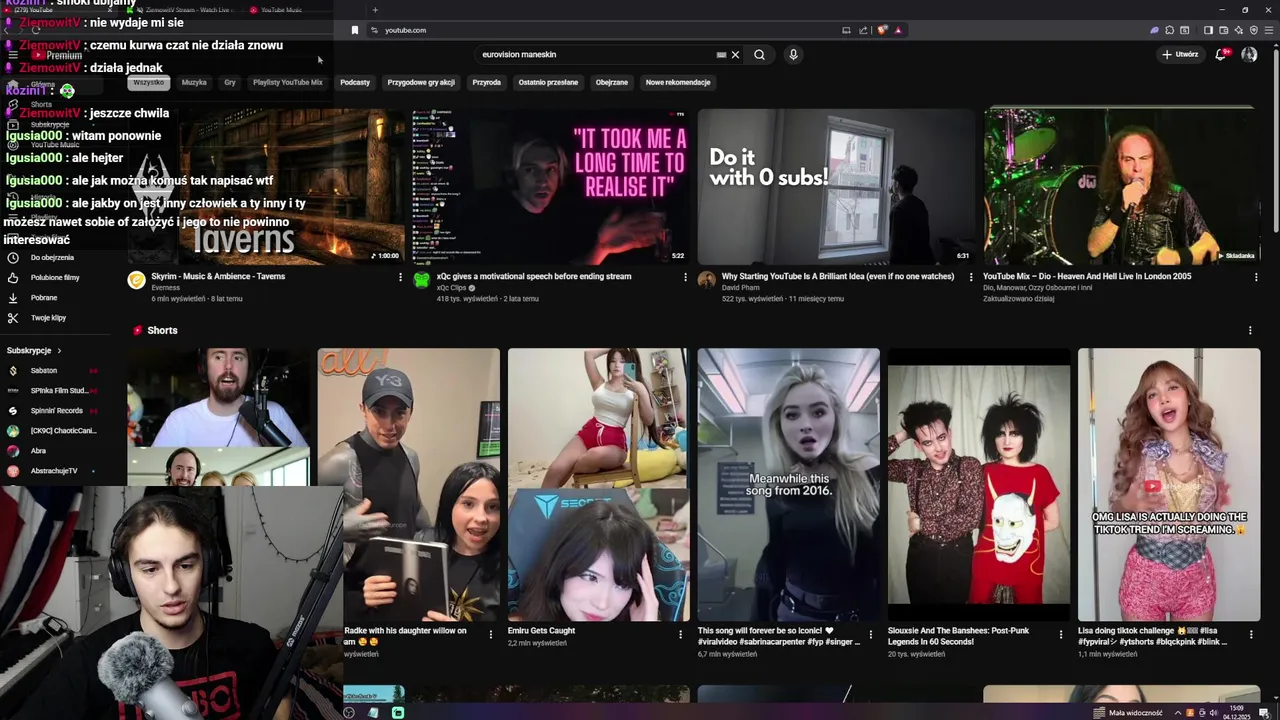Expand the system tray hidden icons arrow
Screen dimensions: 1280x720
pyautogui.click(x=1176, y=713)
